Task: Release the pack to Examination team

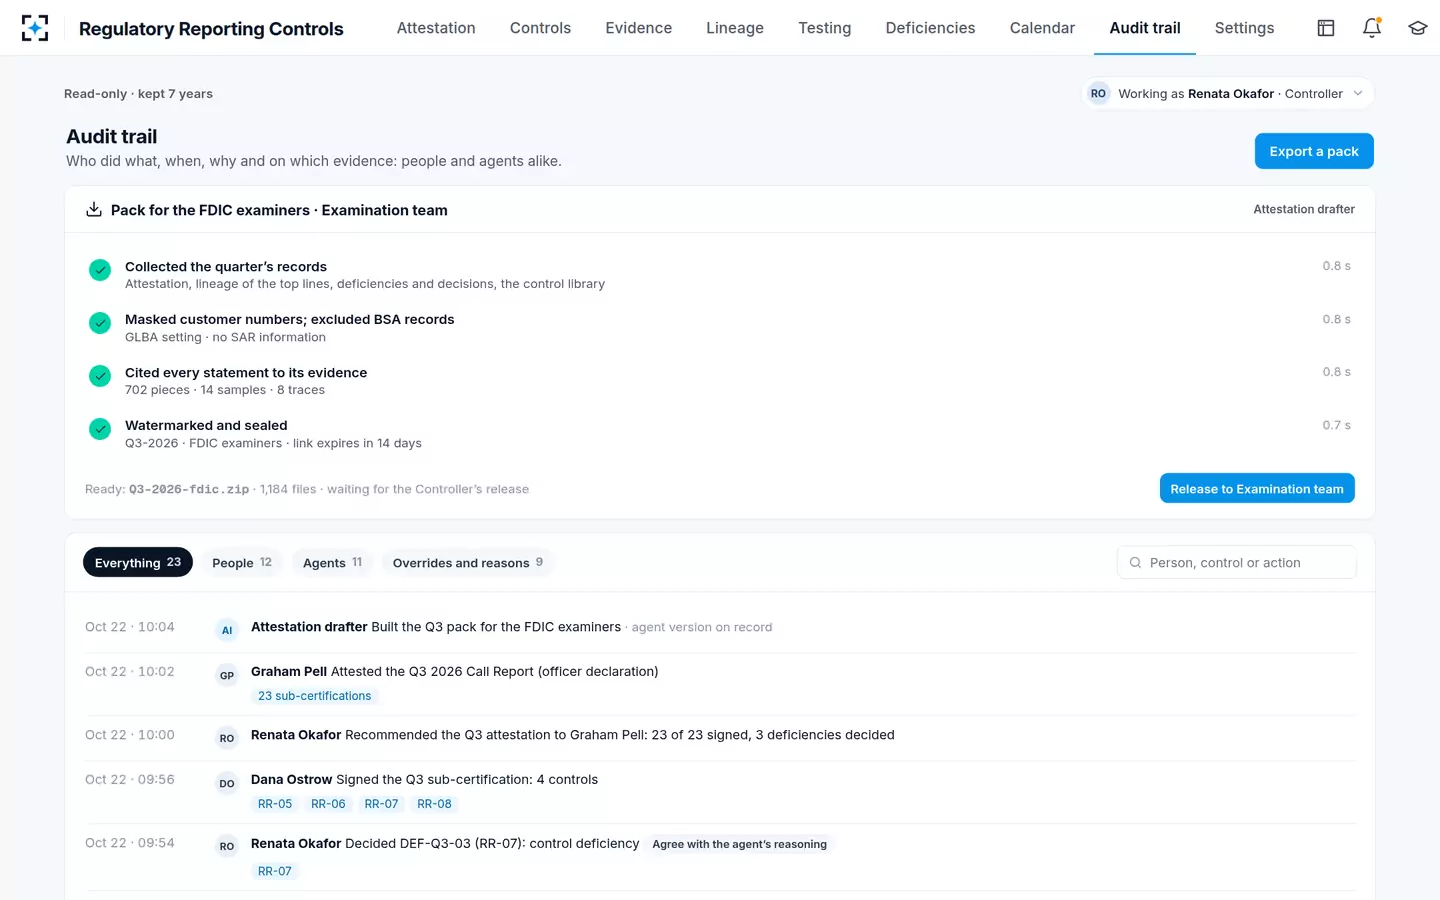Action: coord(1257,488)
